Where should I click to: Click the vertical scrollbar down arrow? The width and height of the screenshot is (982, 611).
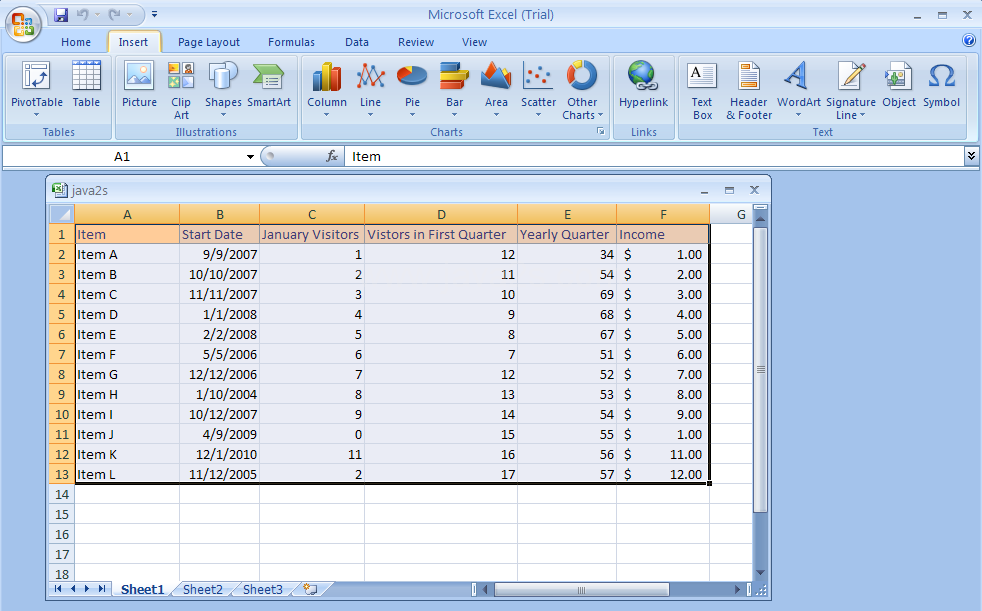(760, 572)
